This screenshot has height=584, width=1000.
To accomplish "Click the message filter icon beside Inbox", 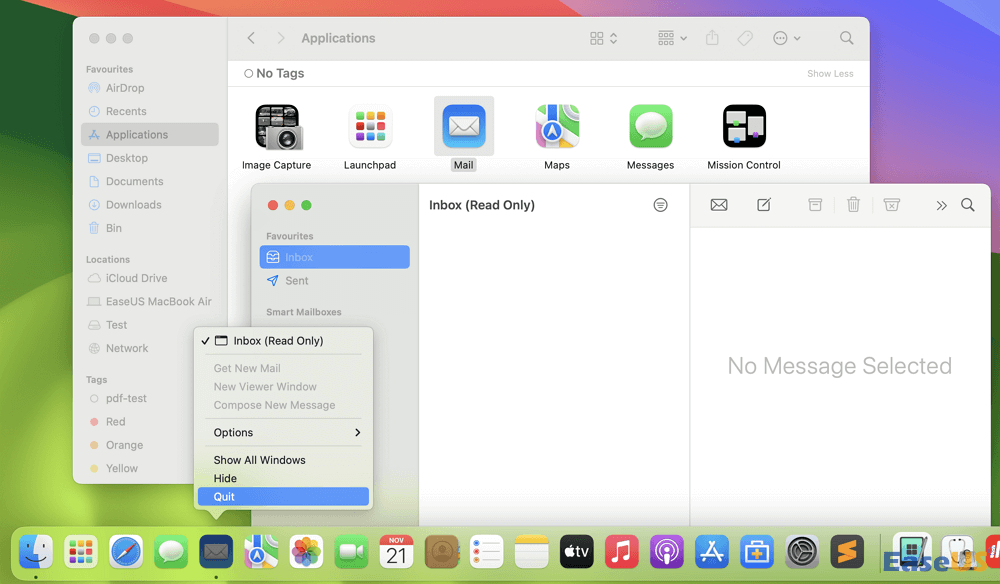I will [x=660, y=205].
